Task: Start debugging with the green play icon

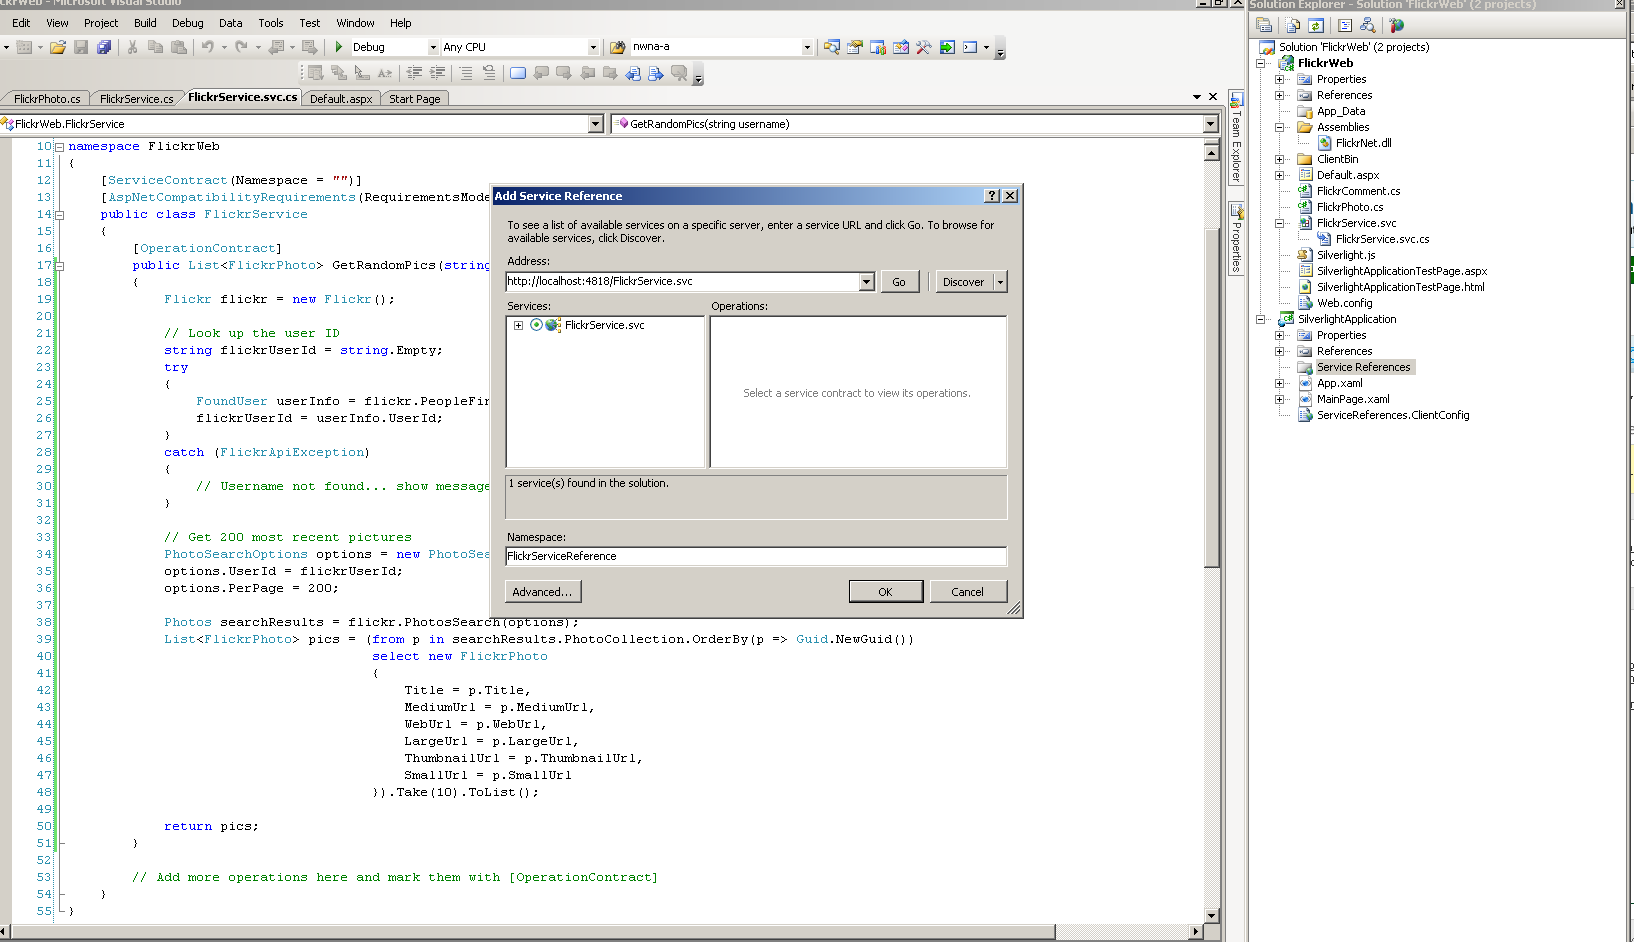Action: click(339, 47)
